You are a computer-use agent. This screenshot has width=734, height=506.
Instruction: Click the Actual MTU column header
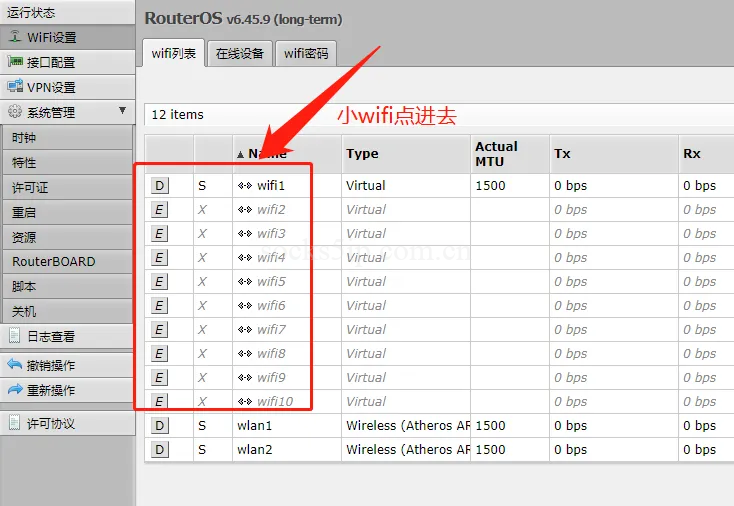coord(496,154)
